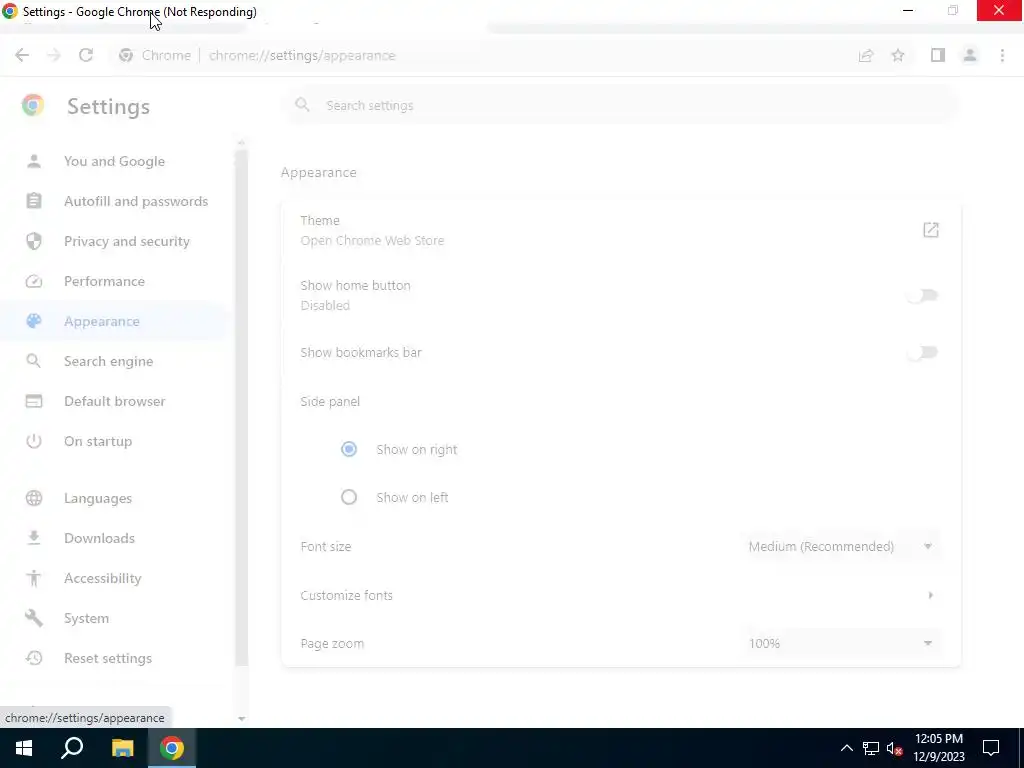Click the browser back arrow
This screenshot has width=1024, height=768.
pyautogui.click(x=22, y=56)
